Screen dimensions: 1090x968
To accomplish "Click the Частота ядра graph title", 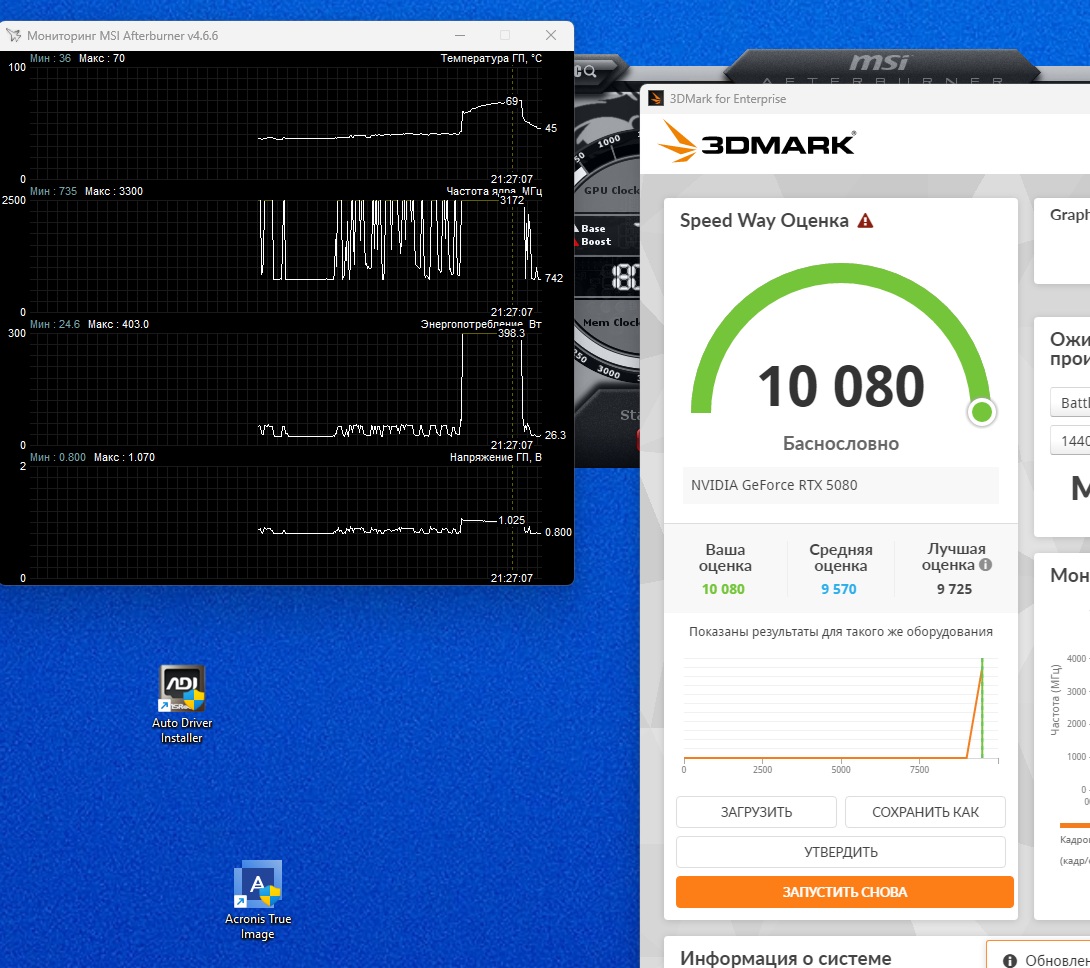I will [494, 191].
